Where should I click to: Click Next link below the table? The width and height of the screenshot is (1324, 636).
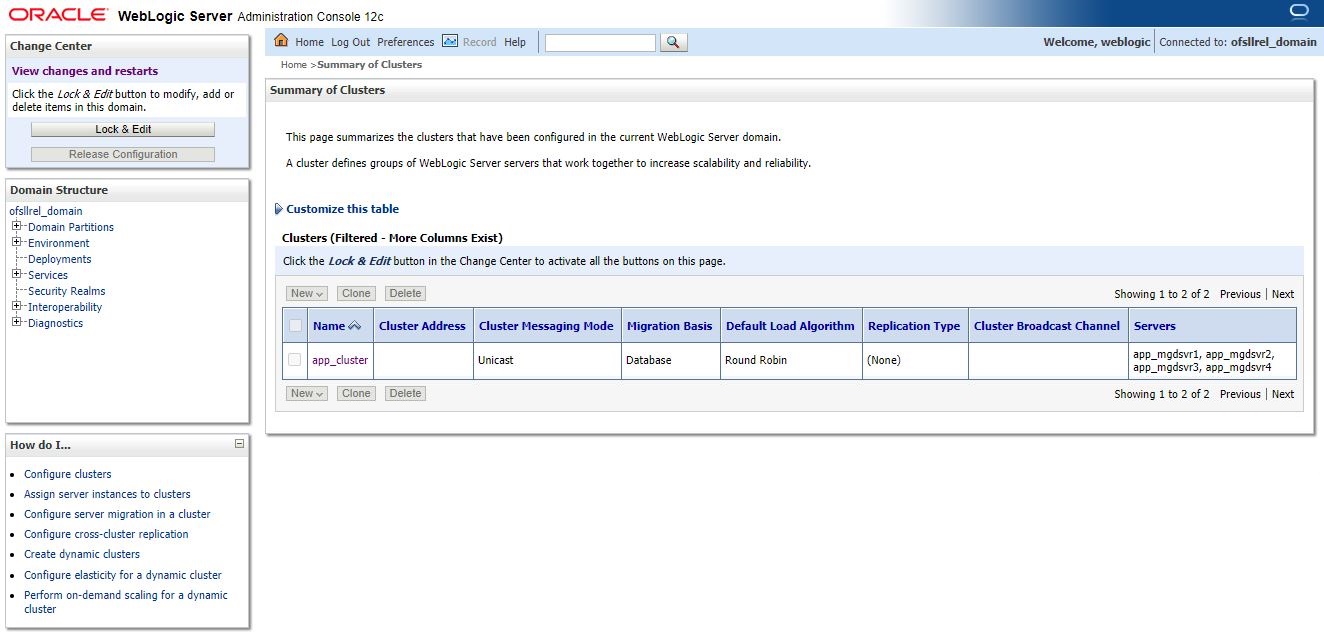pyautogui.click(x=1283, y=394)
